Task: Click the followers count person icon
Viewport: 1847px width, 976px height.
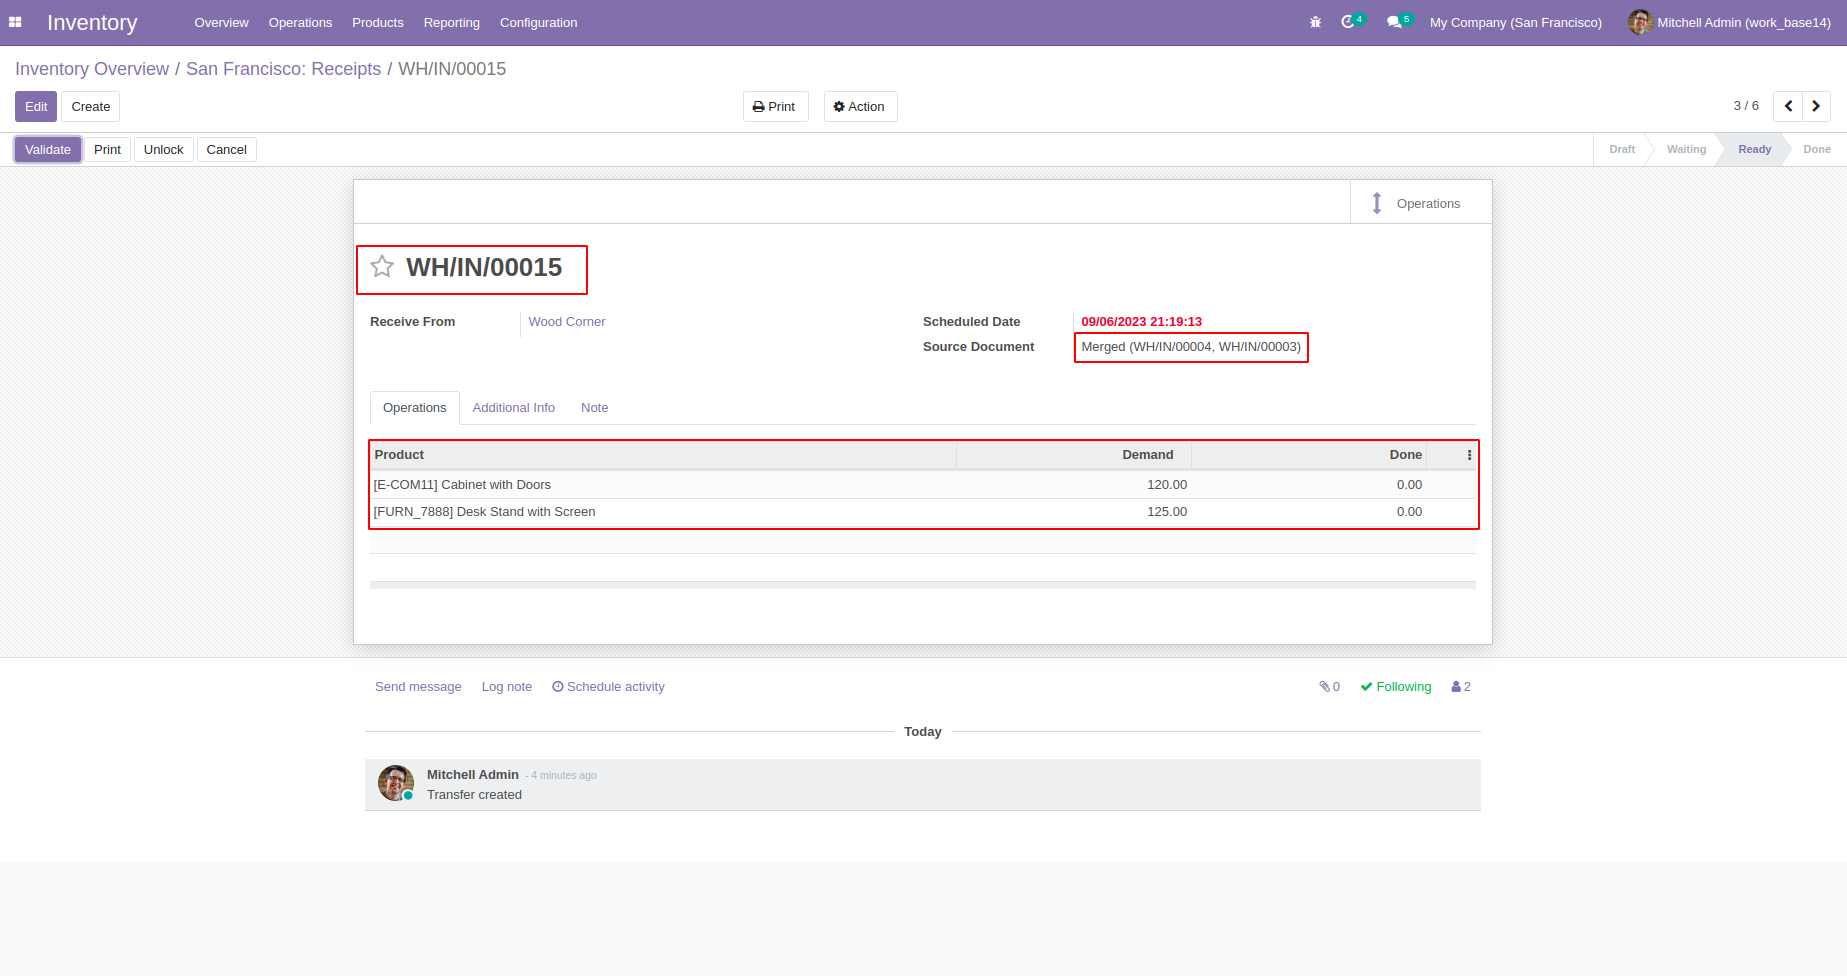Action: (x=1460, y=687)
